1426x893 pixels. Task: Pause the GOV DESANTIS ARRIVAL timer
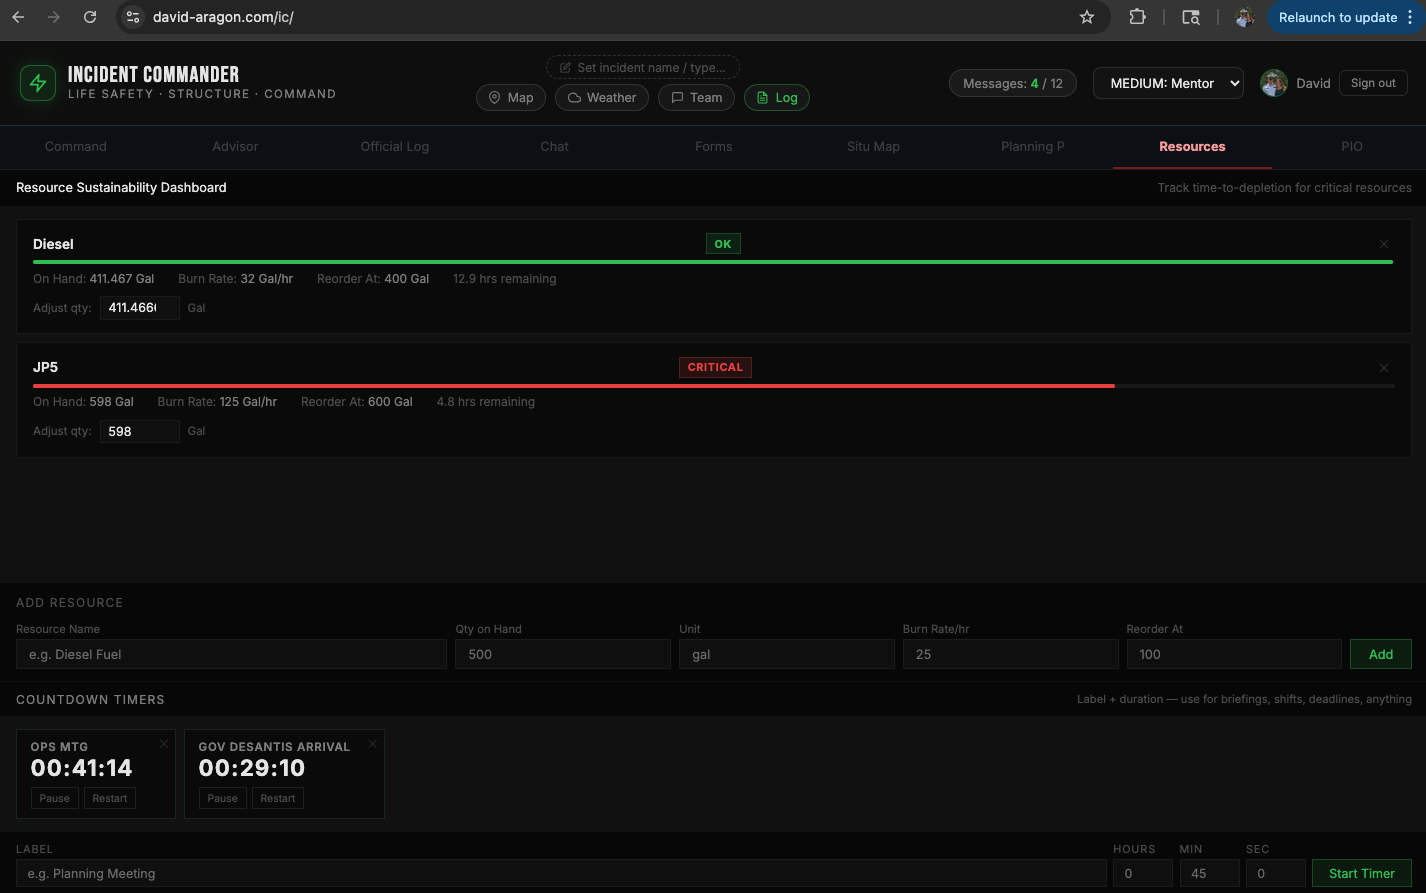[x=221, y=798]
